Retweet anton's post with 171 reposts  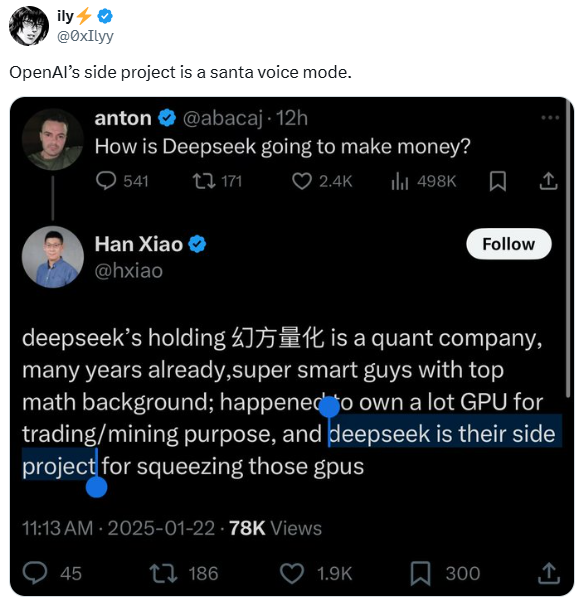204,181
